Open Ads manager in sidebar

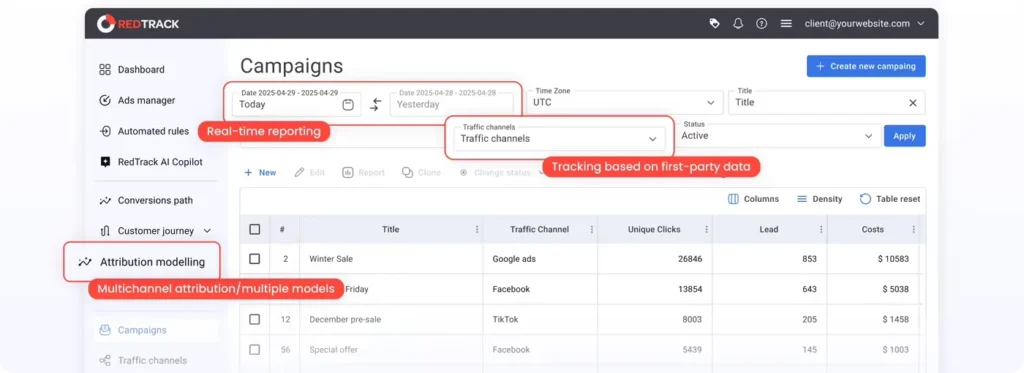point(137,101)
